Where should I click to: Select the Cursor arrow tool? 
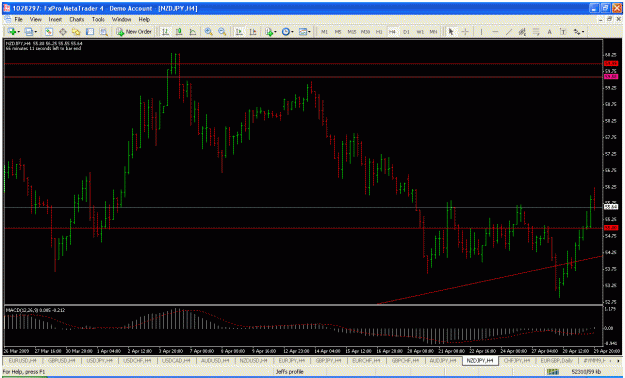click(x=451, y=32)
